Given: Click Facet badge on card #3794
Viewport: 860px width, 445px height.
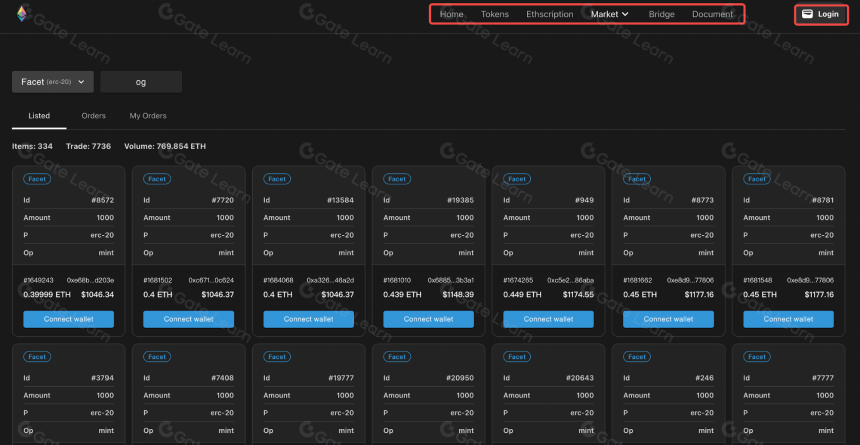Looking at the screenshot, I should point(37,357).
